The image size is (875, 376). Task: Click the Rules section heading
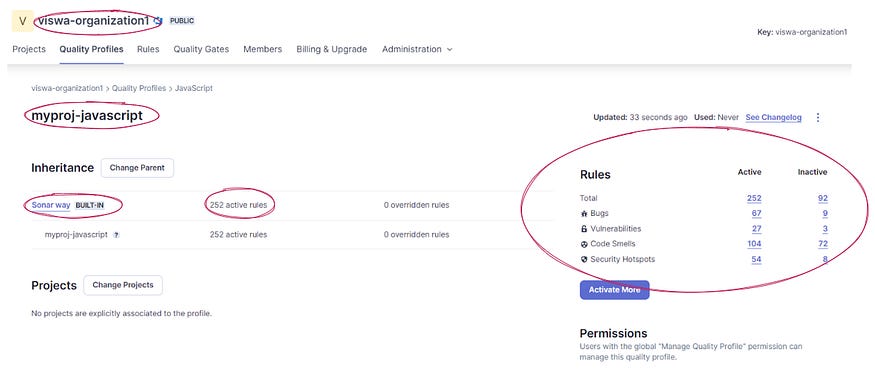pyautogui.click(x=595, y=175)
